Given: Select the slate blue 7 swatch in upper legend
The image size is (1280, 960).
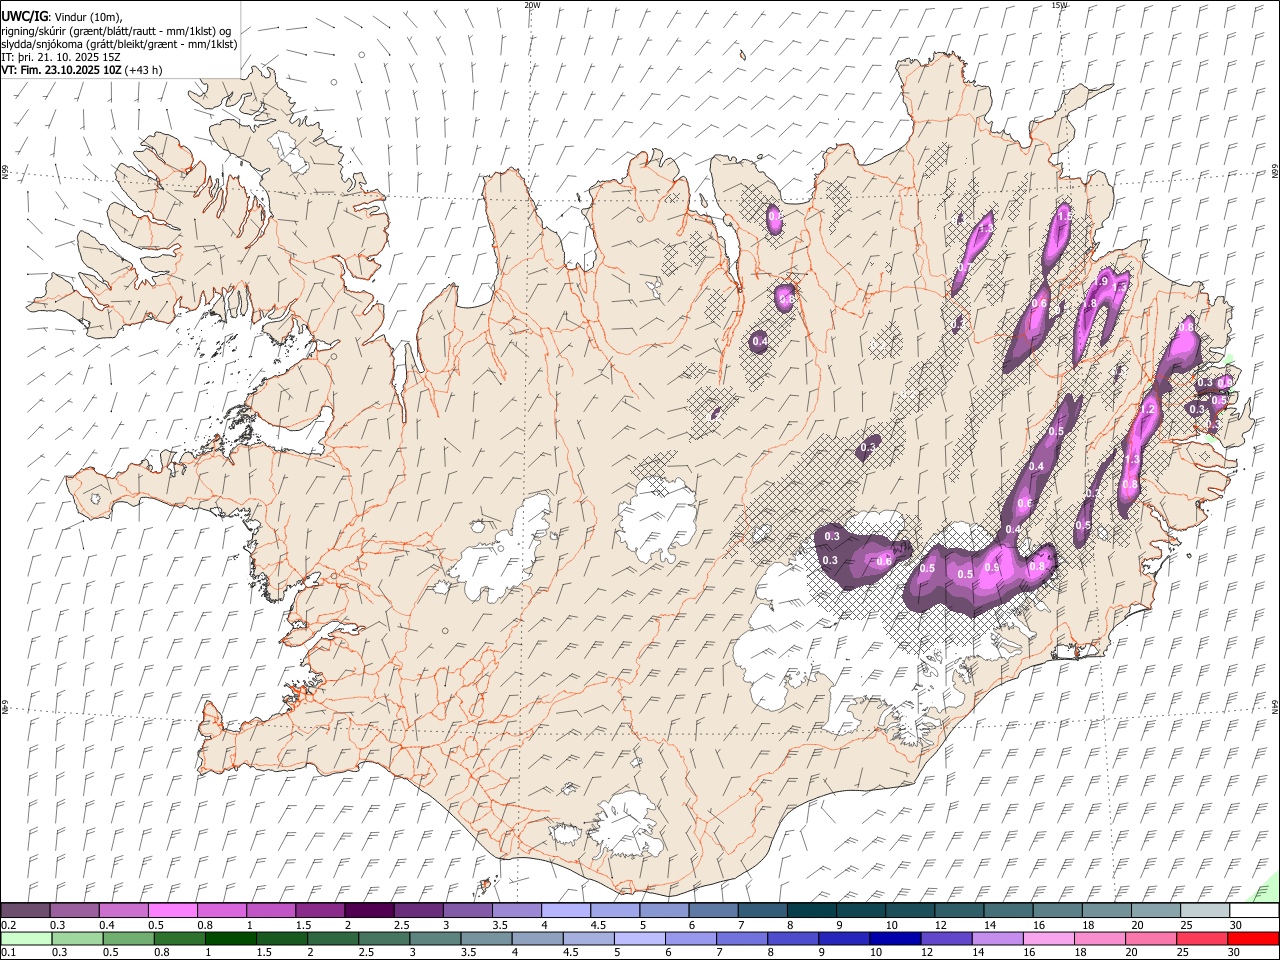Looking at the screenshot, I should click(x=762, y=911).
